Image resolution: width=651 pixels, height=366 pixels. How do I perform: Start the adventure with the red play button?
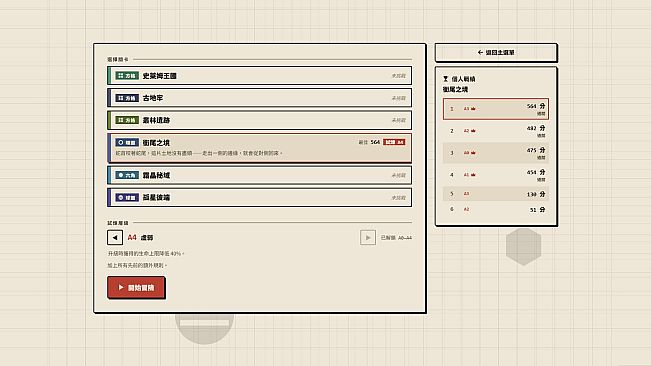tap(136, 287)
